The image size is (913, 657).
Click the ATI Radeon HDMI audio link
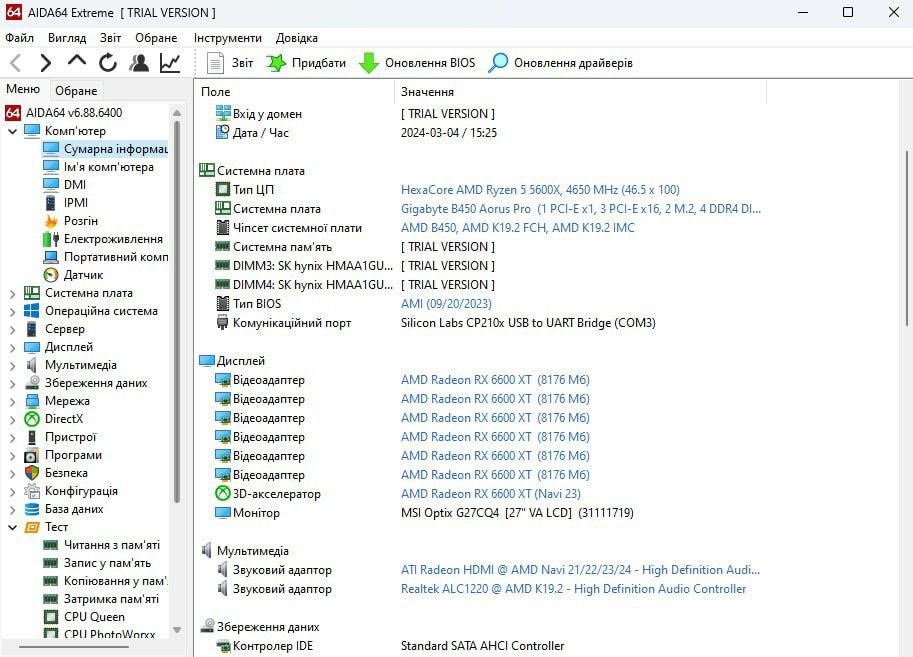click(581, 570)
